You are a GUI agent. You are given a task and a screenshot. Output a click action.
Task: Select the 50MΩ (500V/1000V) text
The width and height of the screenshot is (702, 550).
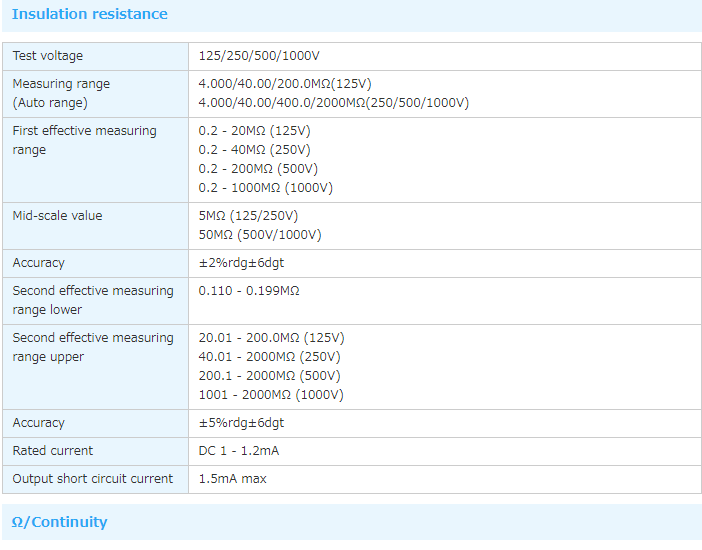point(260,235)
